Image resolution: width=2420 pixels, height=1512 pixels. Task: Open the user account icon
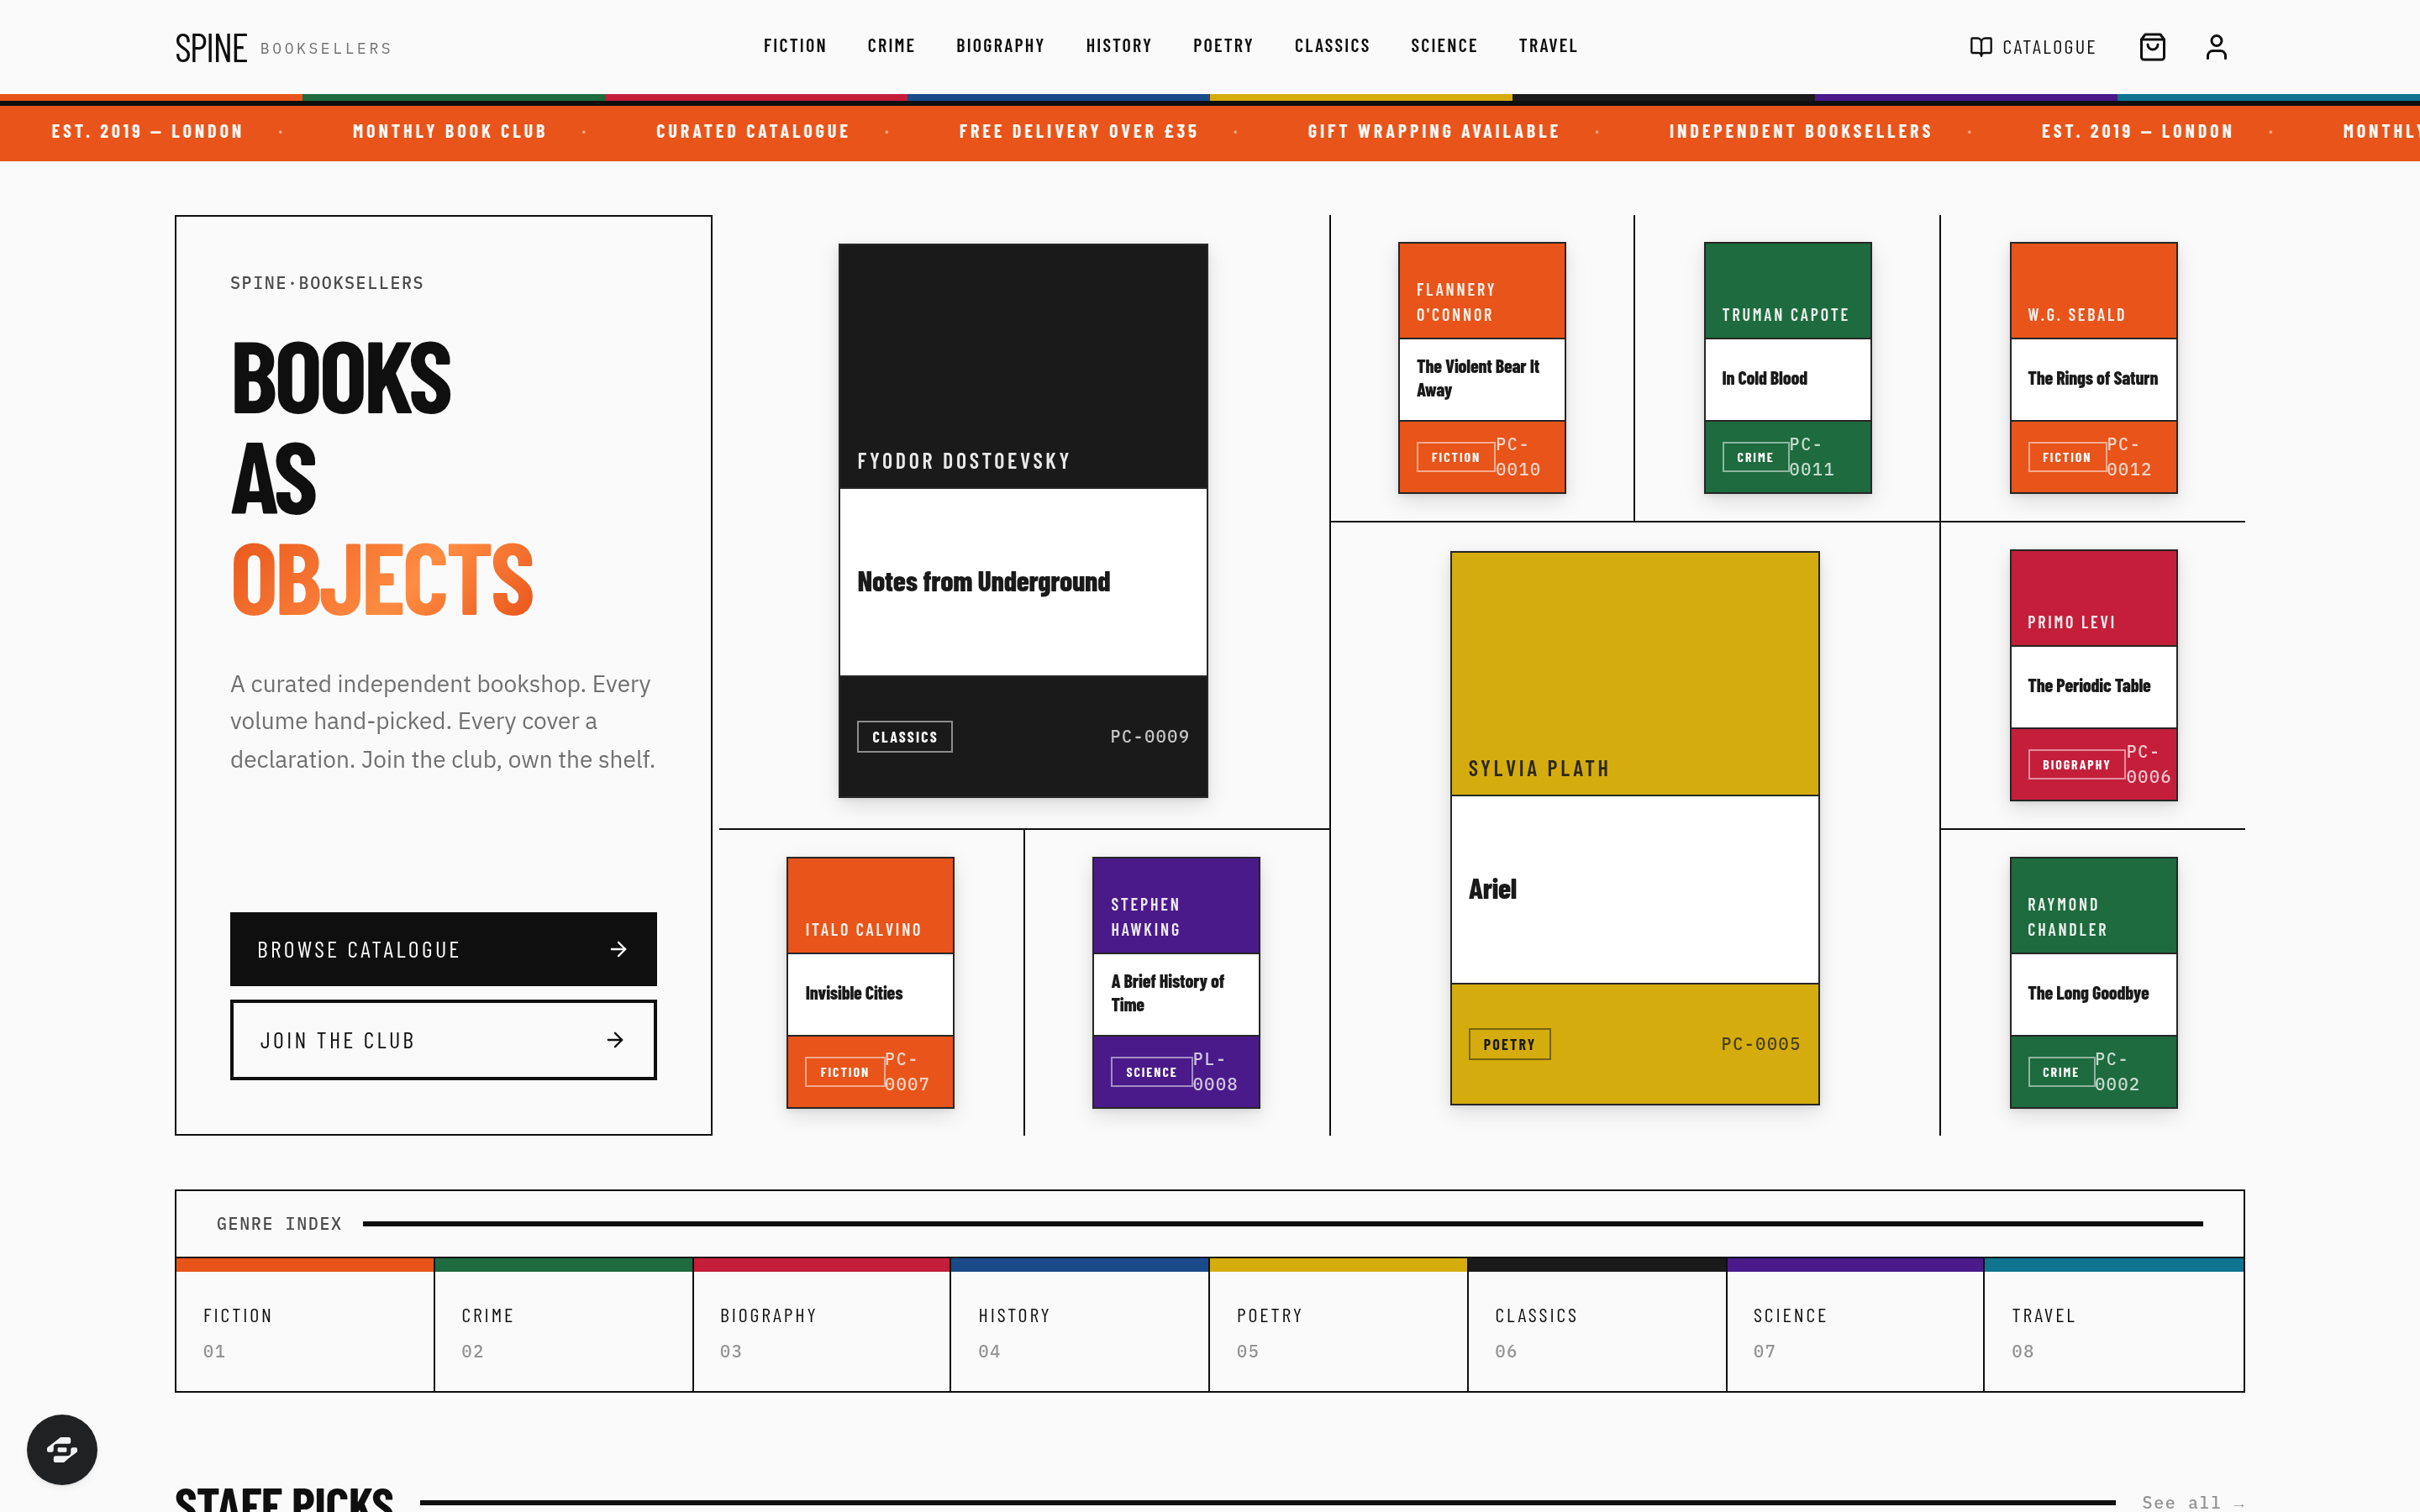[2216, 47]
